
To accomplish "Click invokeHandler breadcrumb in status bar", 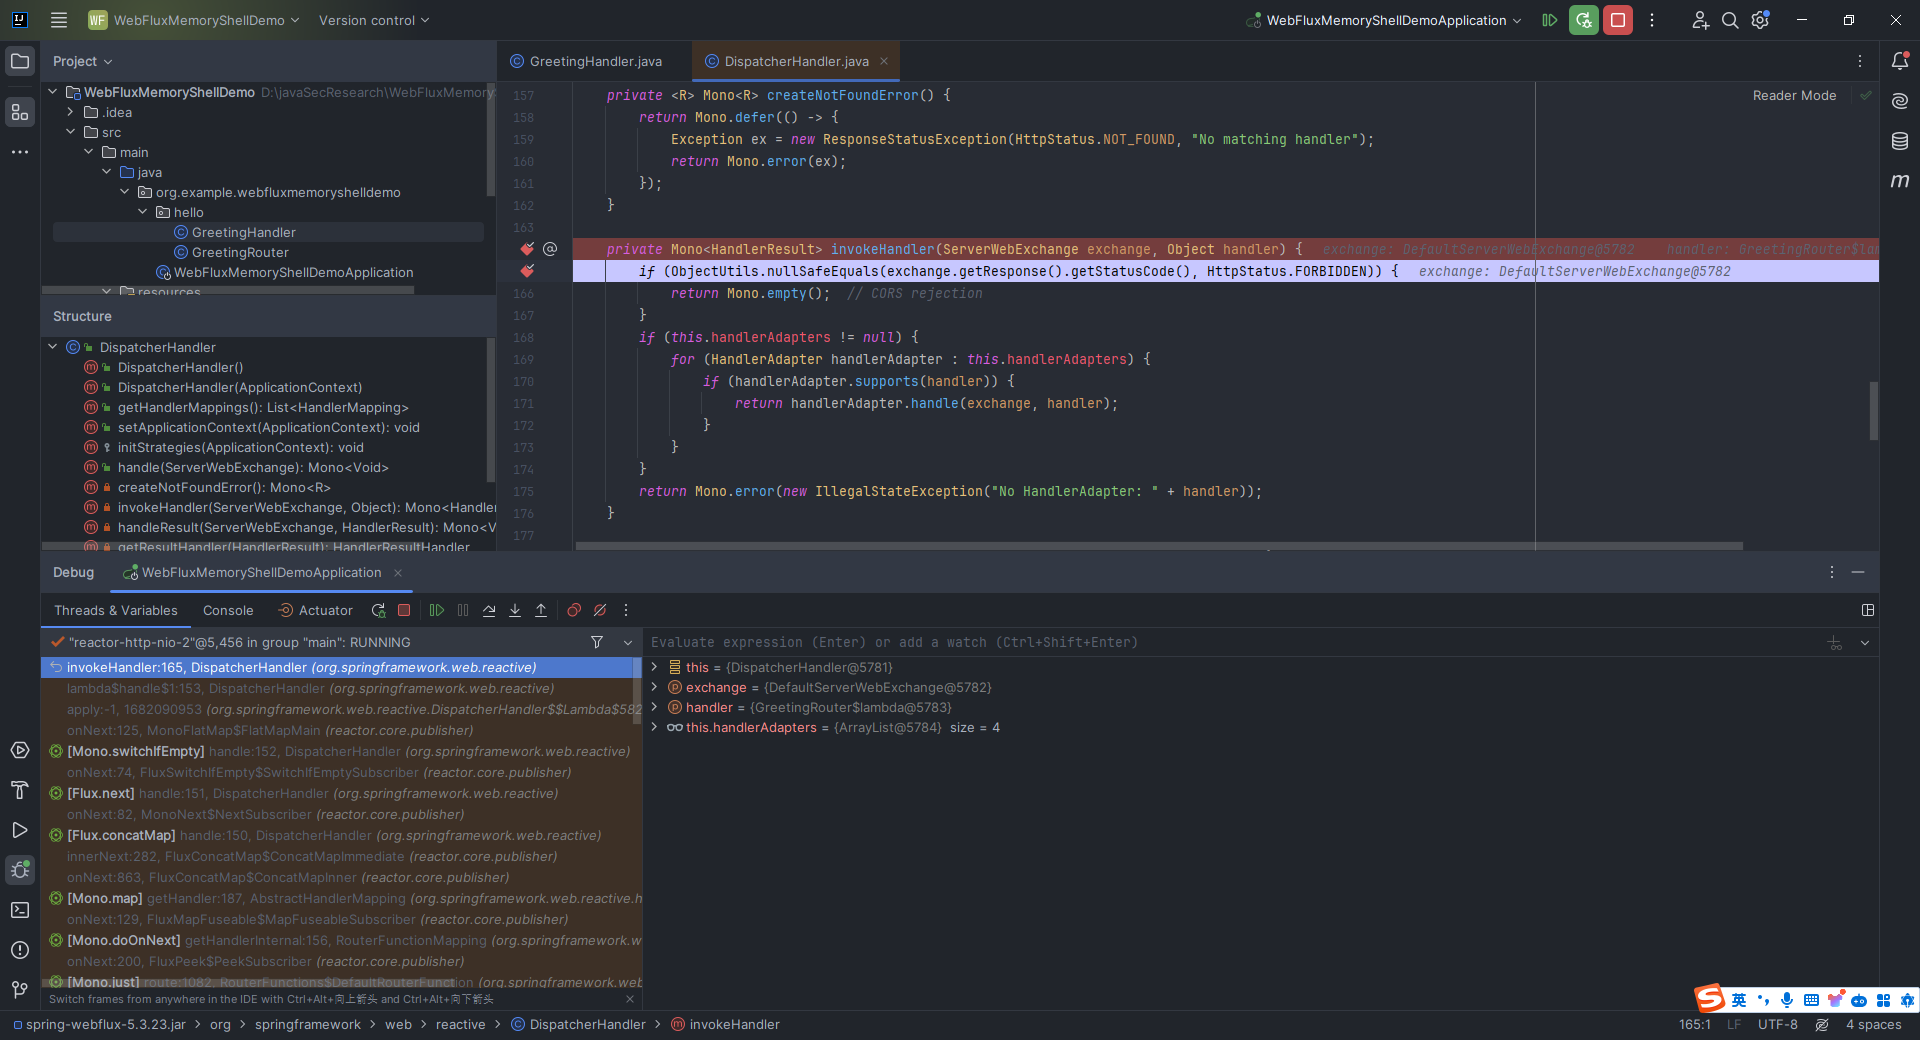I will [x=725, y=1024].
